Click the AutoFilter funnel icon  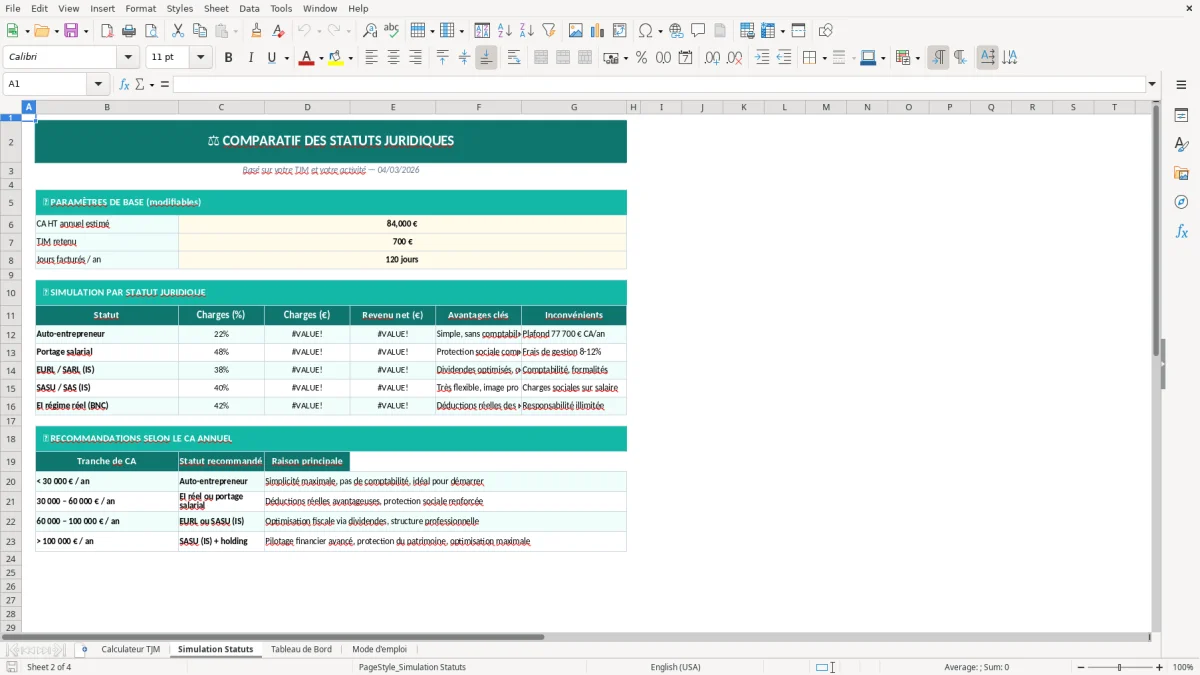[549, 31]
